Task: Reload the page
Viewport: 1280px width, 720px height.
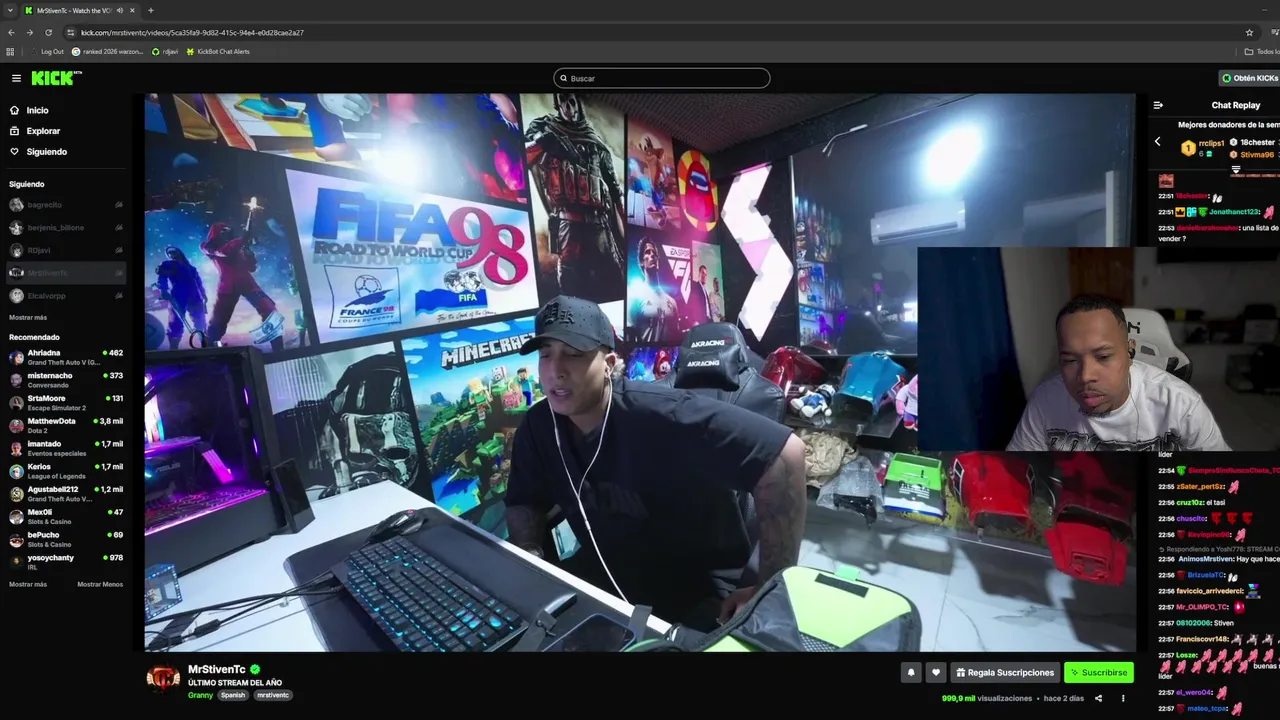Action: tap(48, 32)
